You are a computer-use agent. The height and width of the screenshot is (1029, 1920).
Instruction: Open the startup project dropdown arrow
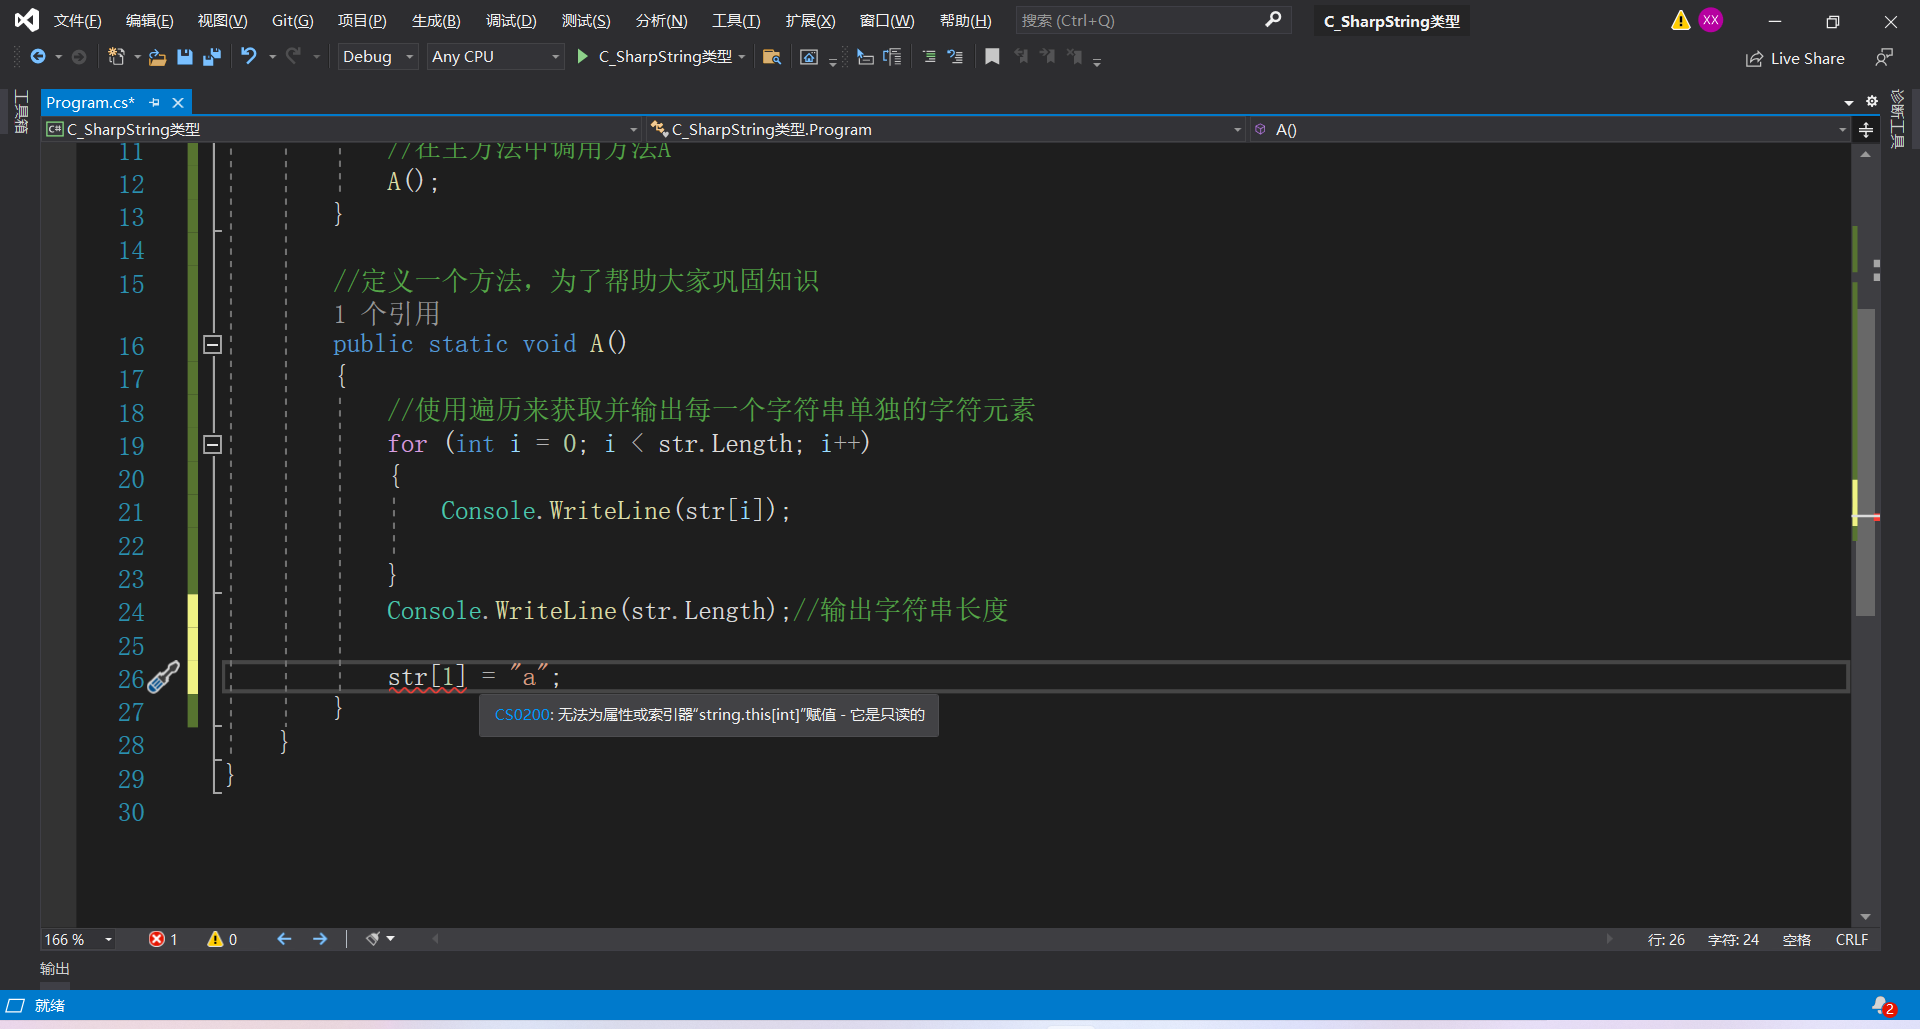pyautogui.click(x=741, y=57)
